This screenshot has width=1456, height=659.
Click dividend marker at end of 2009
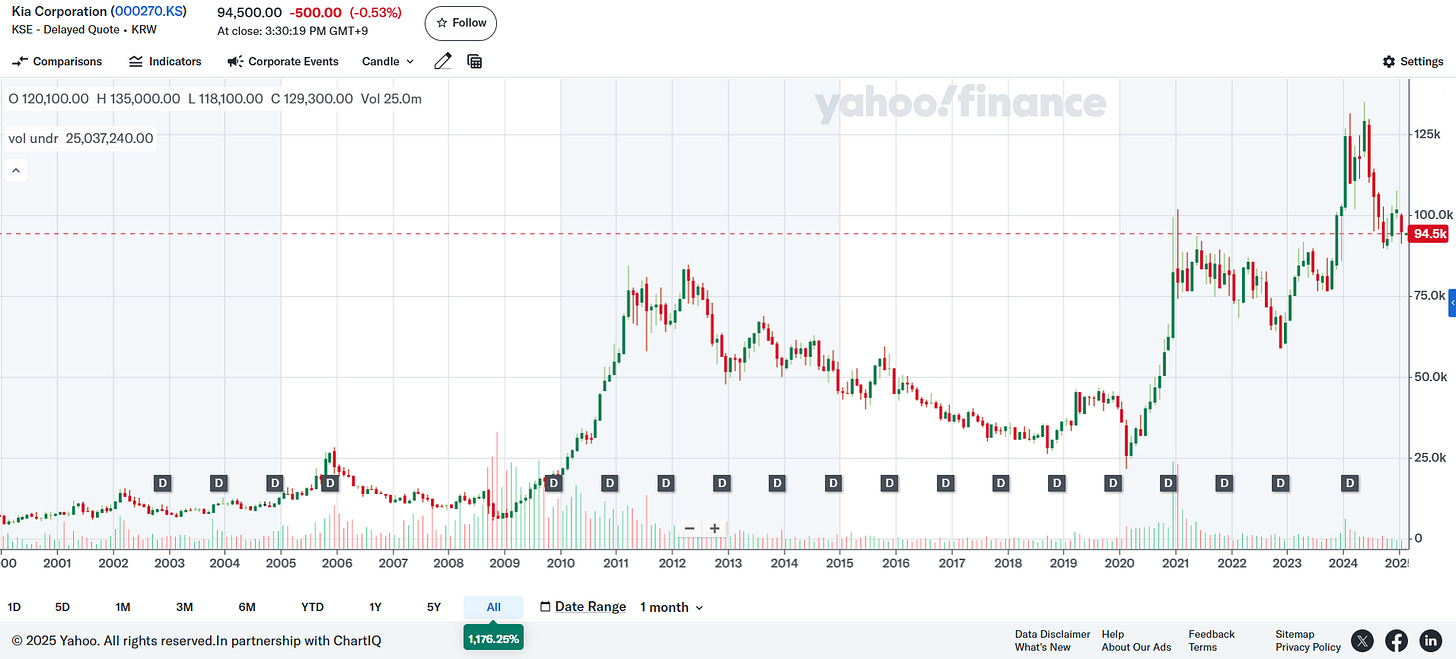(x=554, y=483)
